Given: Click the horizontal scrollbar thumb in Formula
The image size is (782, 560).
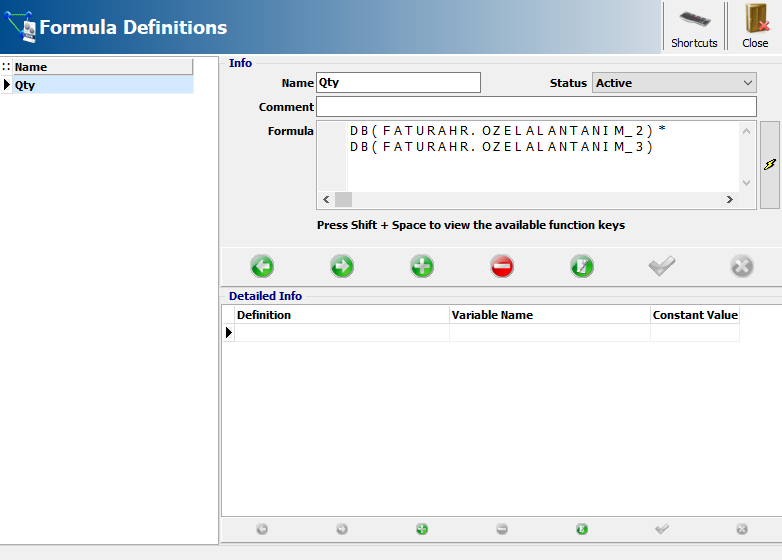Looking at the screenshot, I should pyautogui.click(x=343, y=199).
